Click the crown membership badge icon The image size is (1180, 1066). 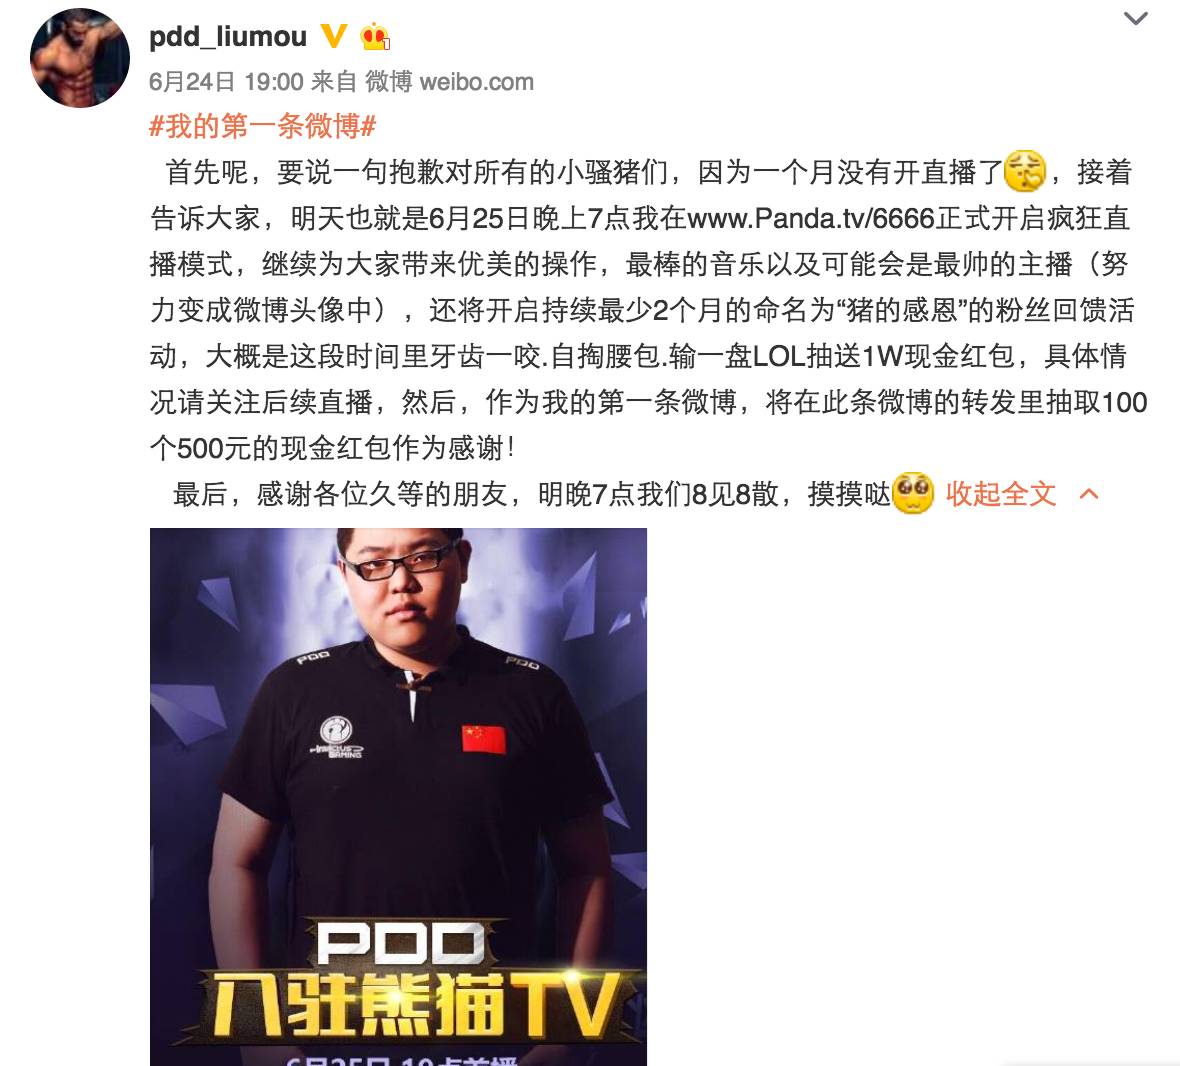coord(375,36)
